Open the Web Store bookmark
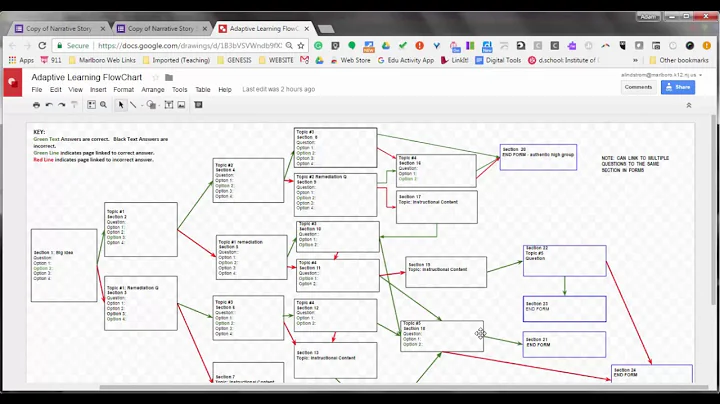720x404 pixels. [350, 60]
